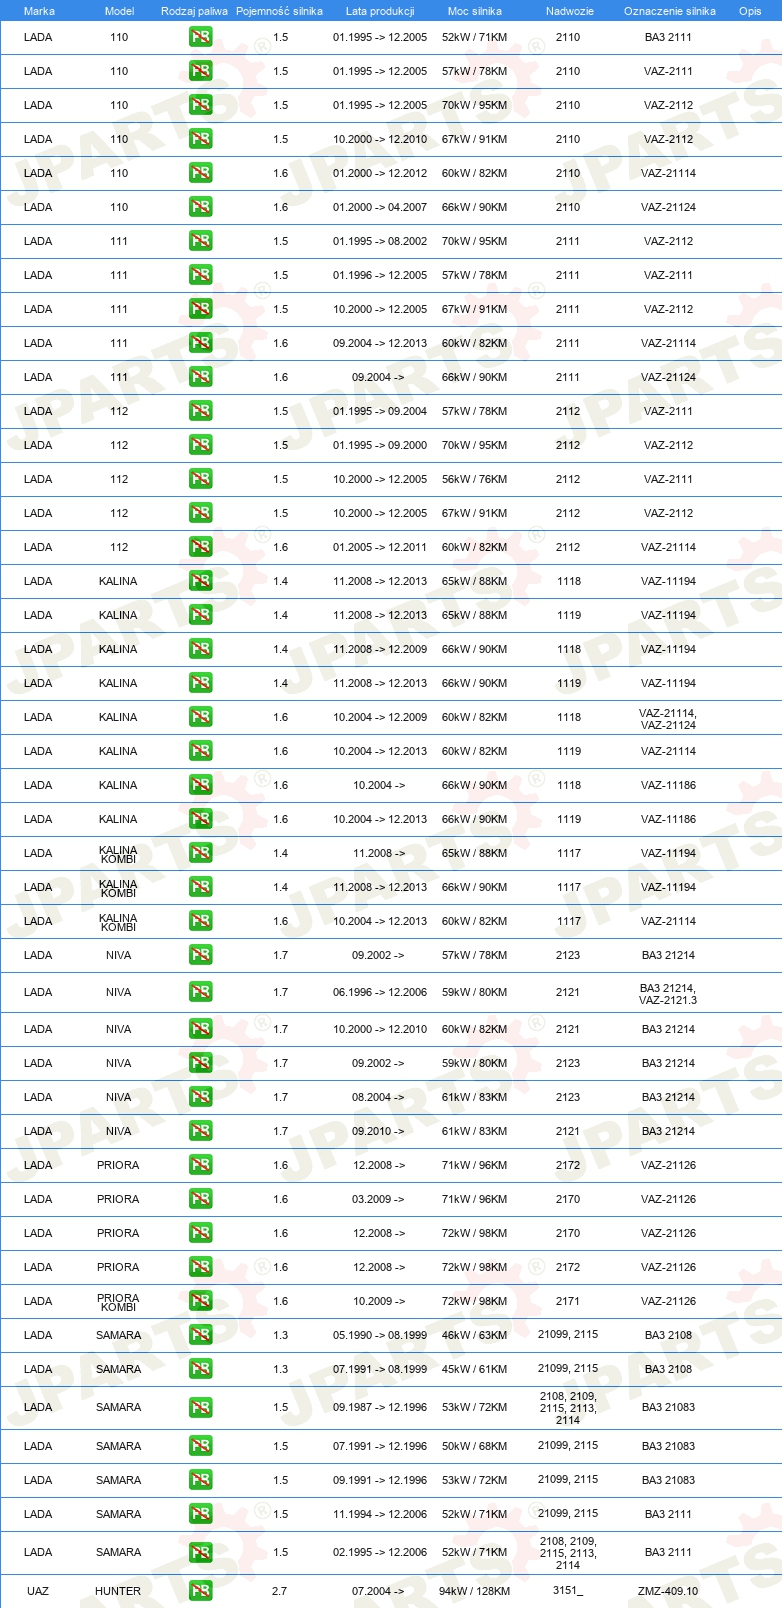This screenshot has width=782, height=1608.
Task: Click the fuel icon in the LADA 112 60kW/82KM row
Action: [200, 547]
